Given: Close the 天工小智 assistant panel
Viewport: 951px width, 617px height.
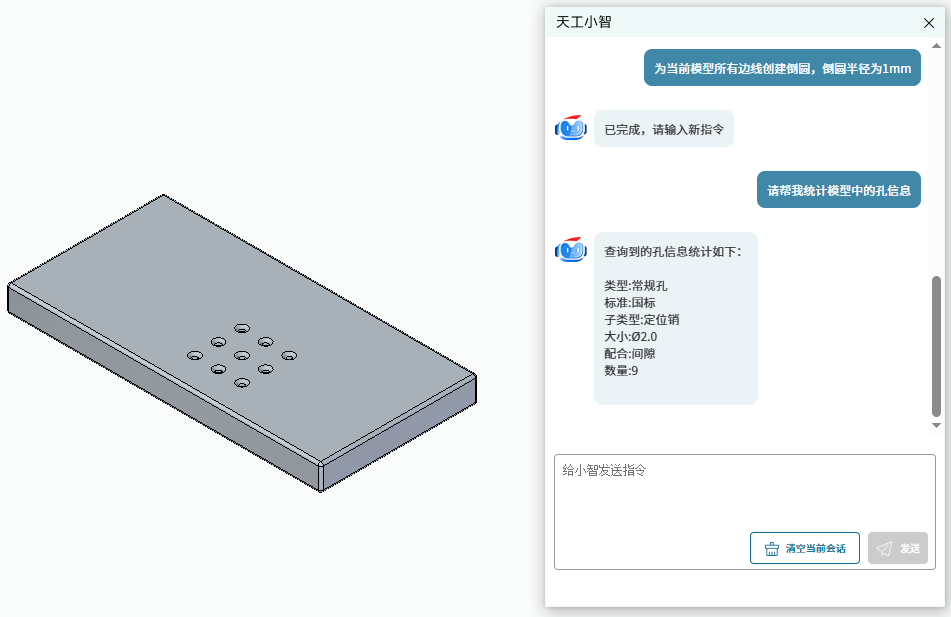Looking at the screenshot, I should 929,23.
